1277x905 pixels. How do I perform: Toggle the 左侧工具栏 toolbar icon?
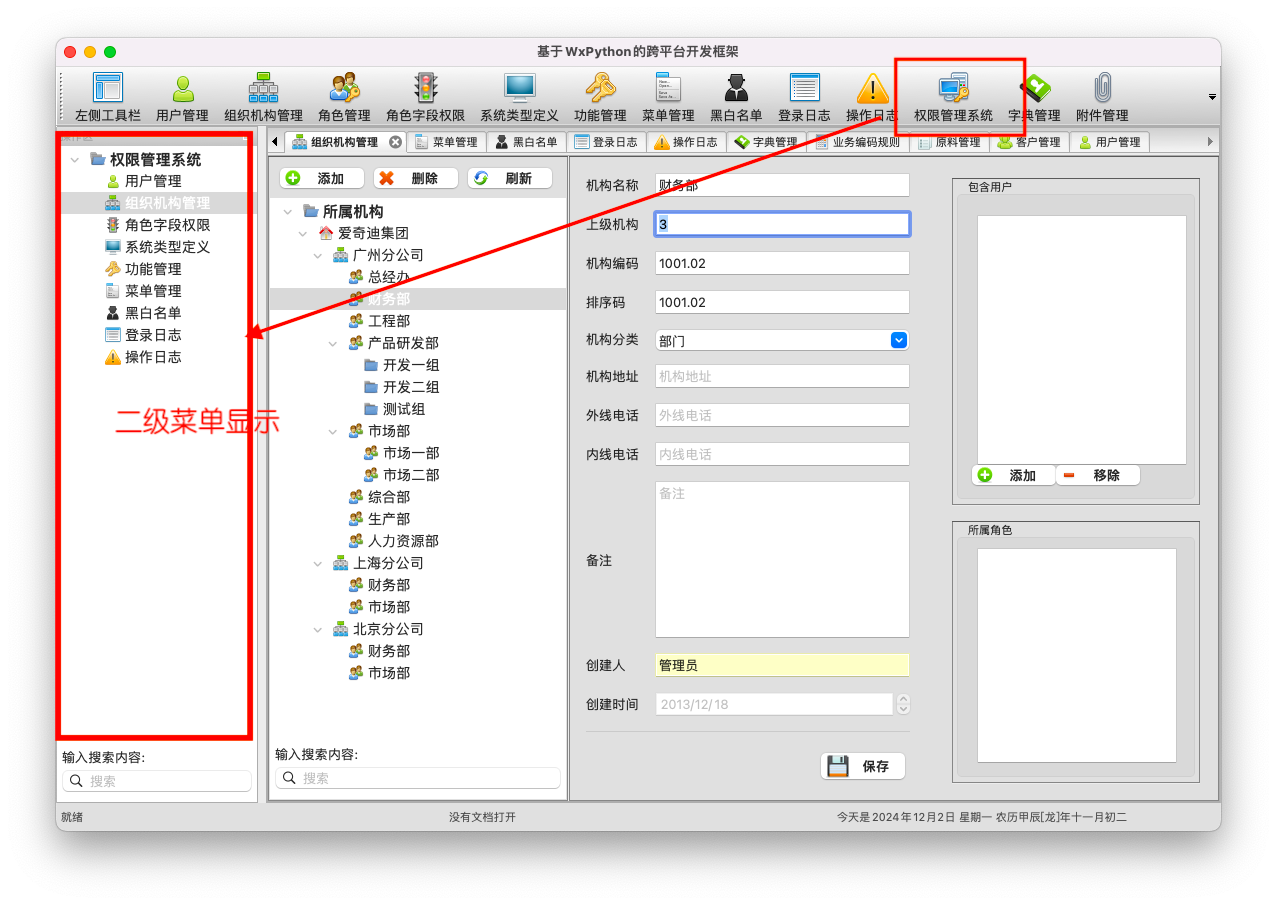click(x=108, y=97)
